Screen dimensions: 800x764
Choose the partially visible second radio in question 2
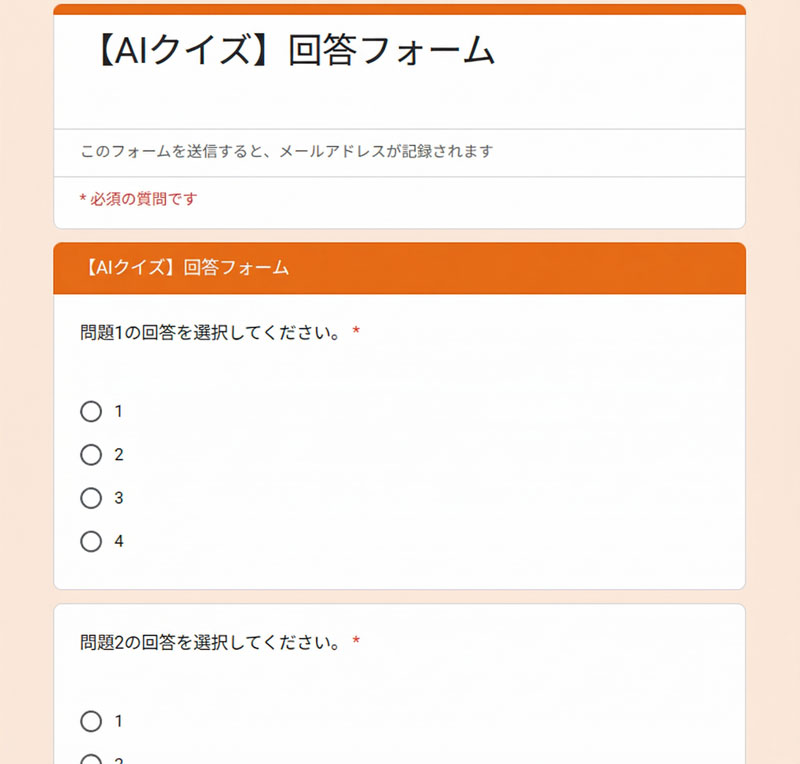pos(91,759)
